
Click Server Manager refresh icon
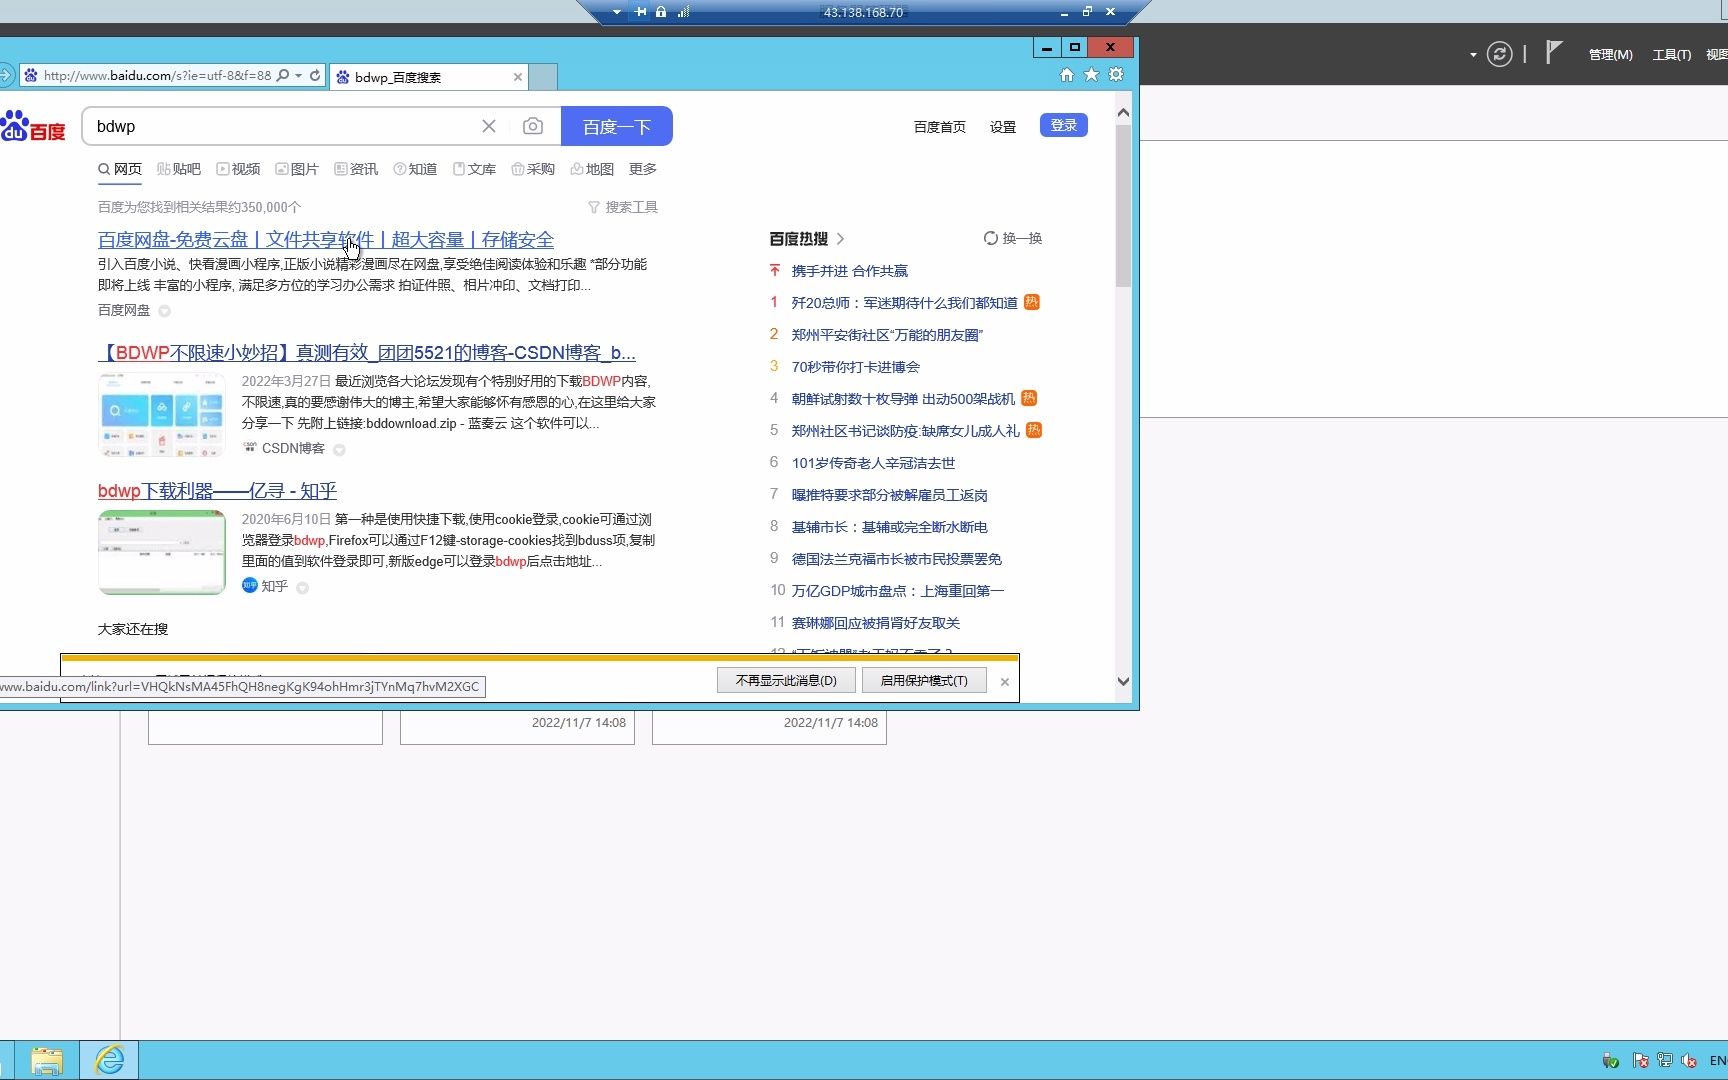pyautogui.click(x=1499, y=54)
